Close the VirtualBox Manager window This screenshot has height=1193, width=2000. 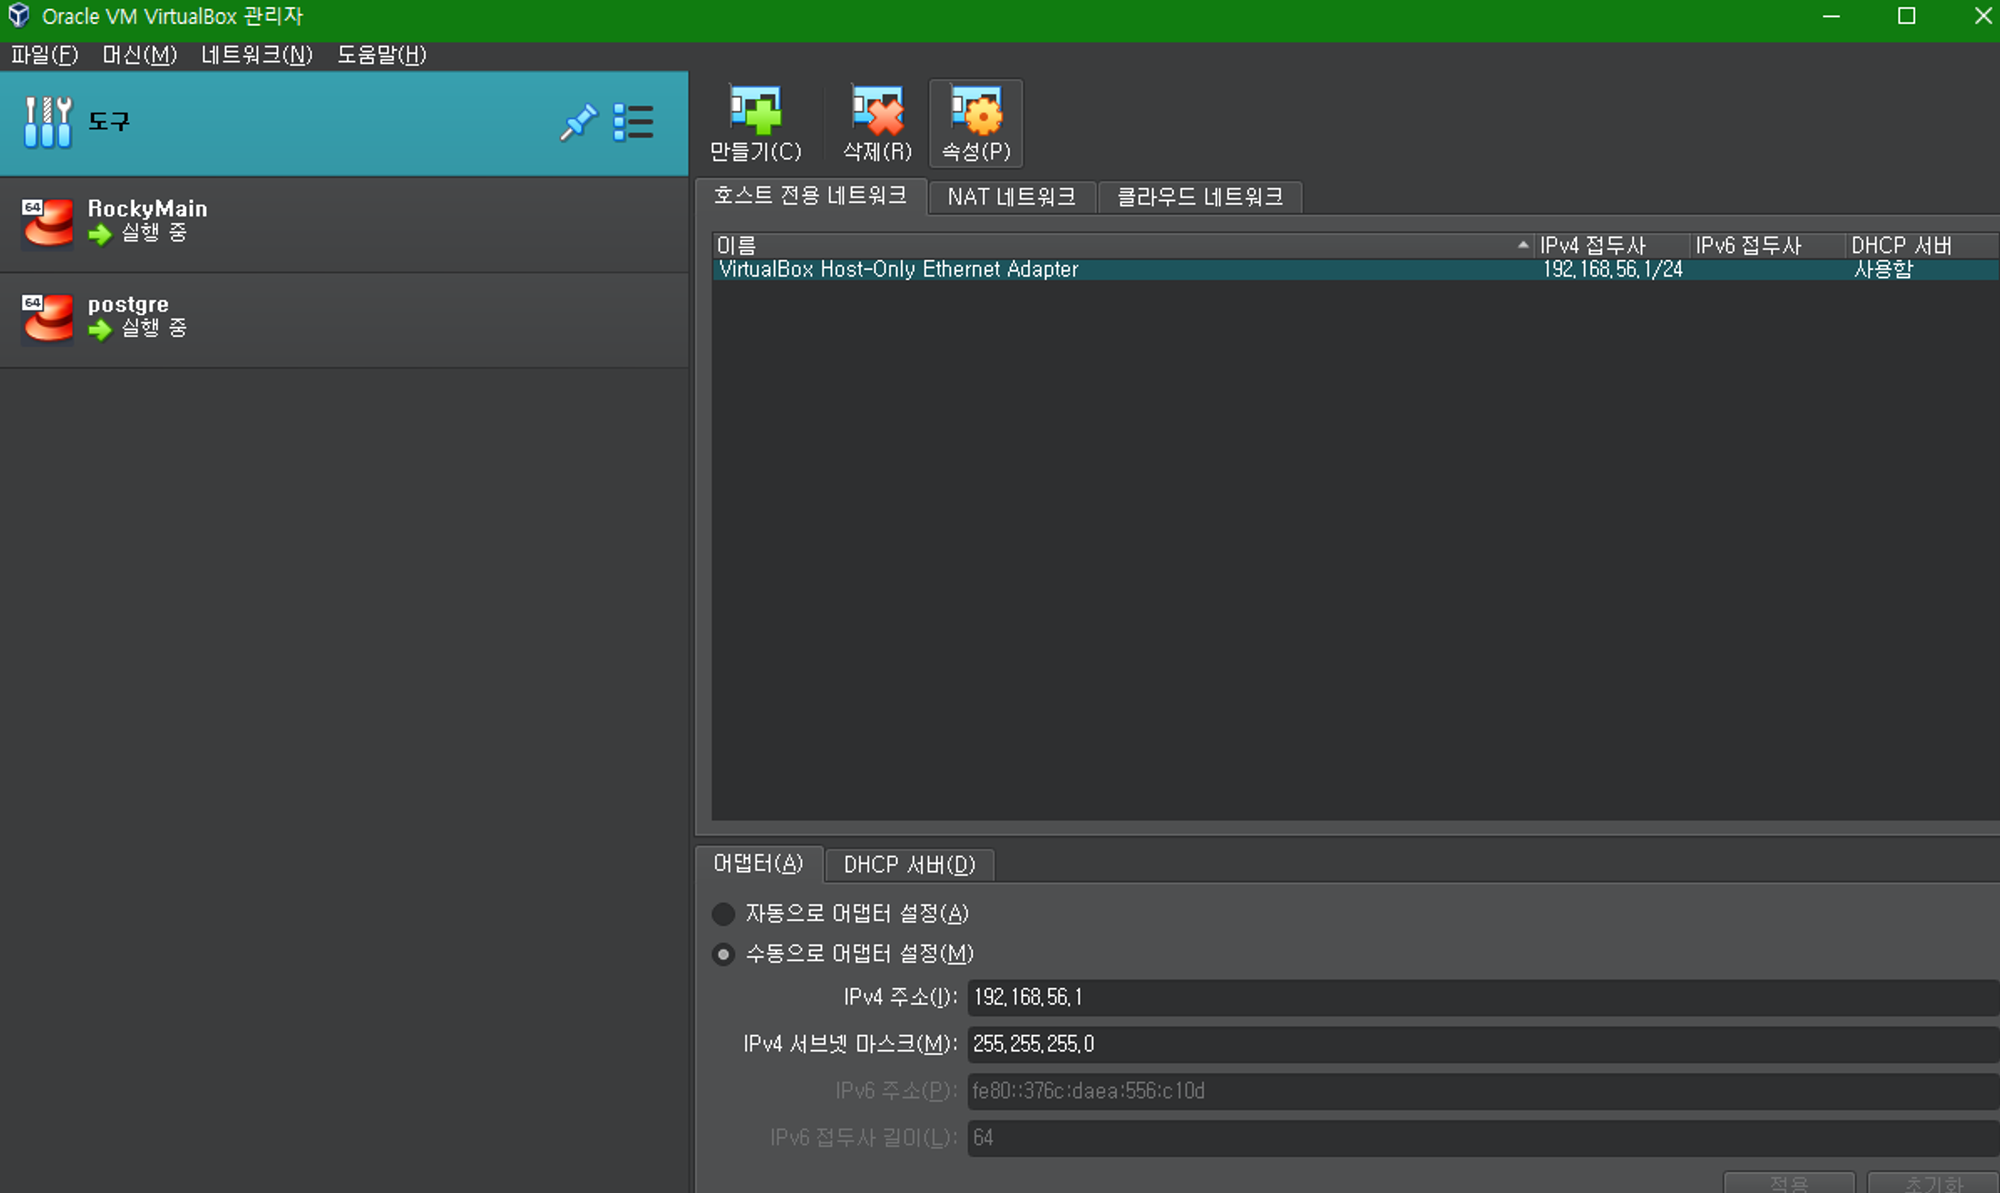tap(1982, 16)
